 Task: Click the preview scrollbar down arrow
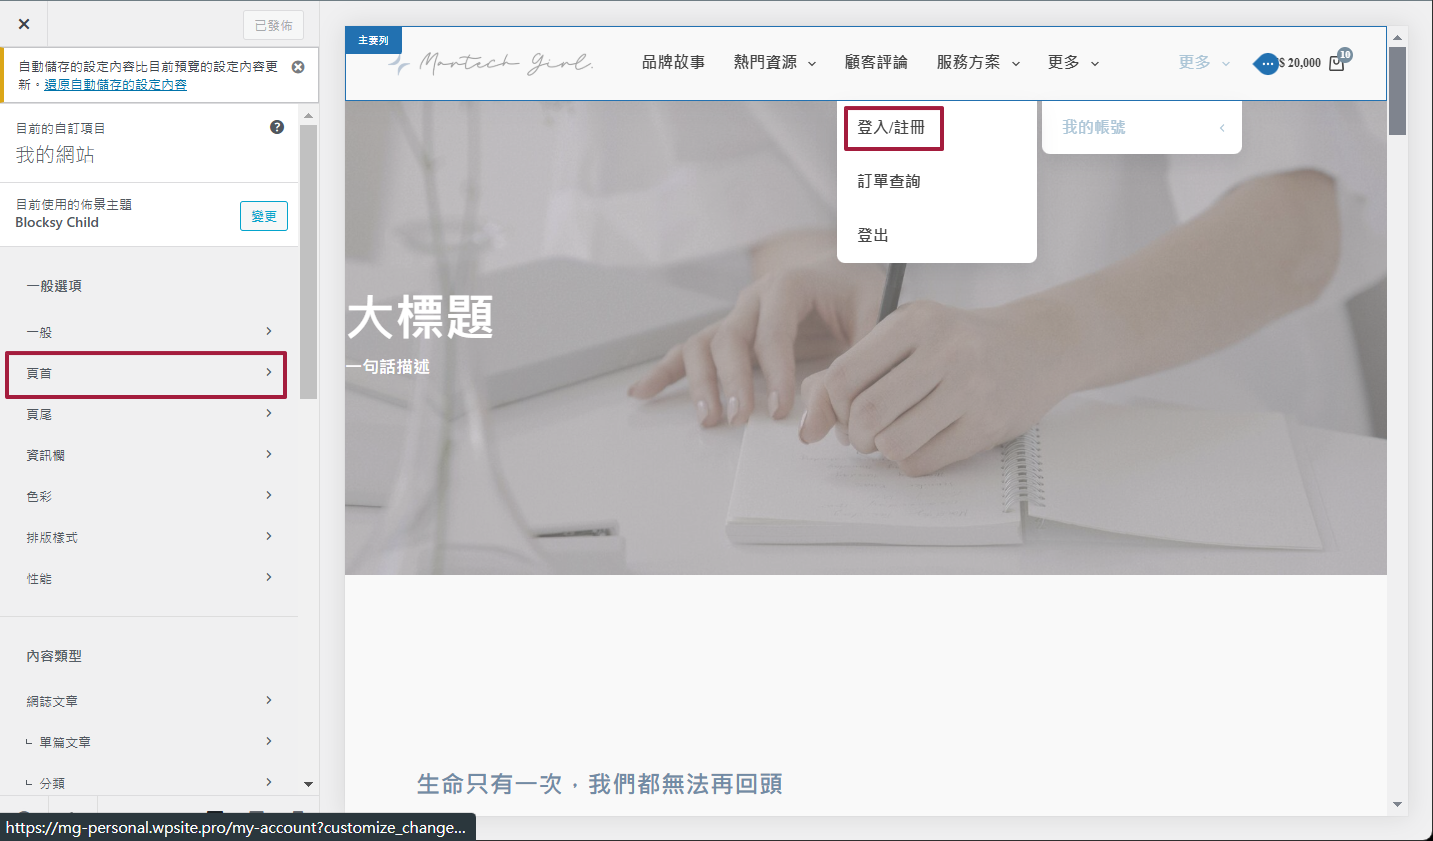[1397, 804]
